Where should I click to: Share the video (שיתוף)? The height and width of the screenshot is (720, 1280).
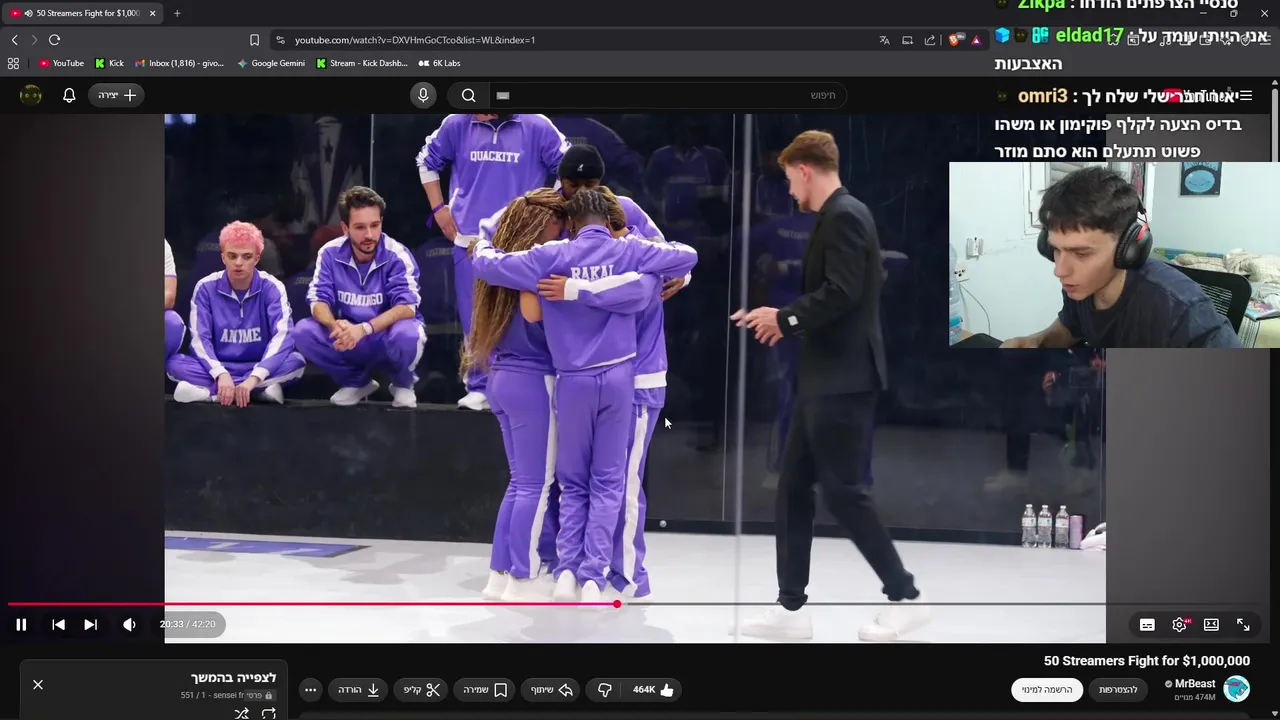551,690
